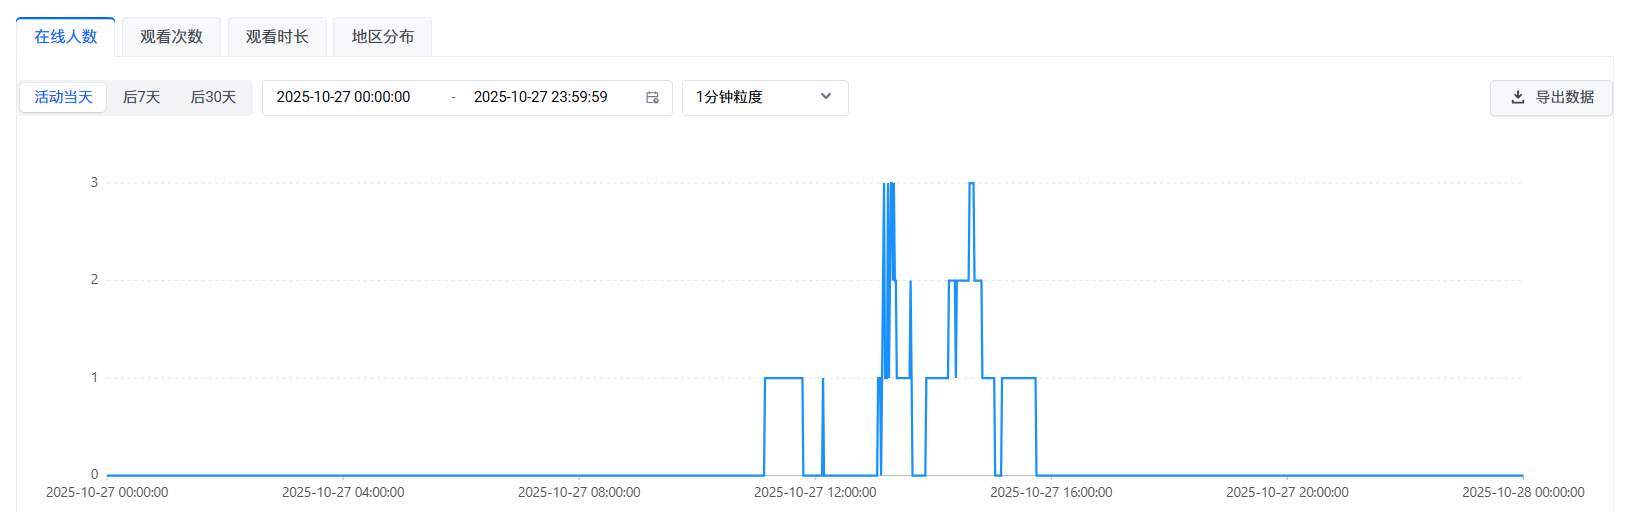Image resolution: width=1634 pixels, height=512 pixels.
Task: Click the download icon beside 导出数据
Action: 1517,97
